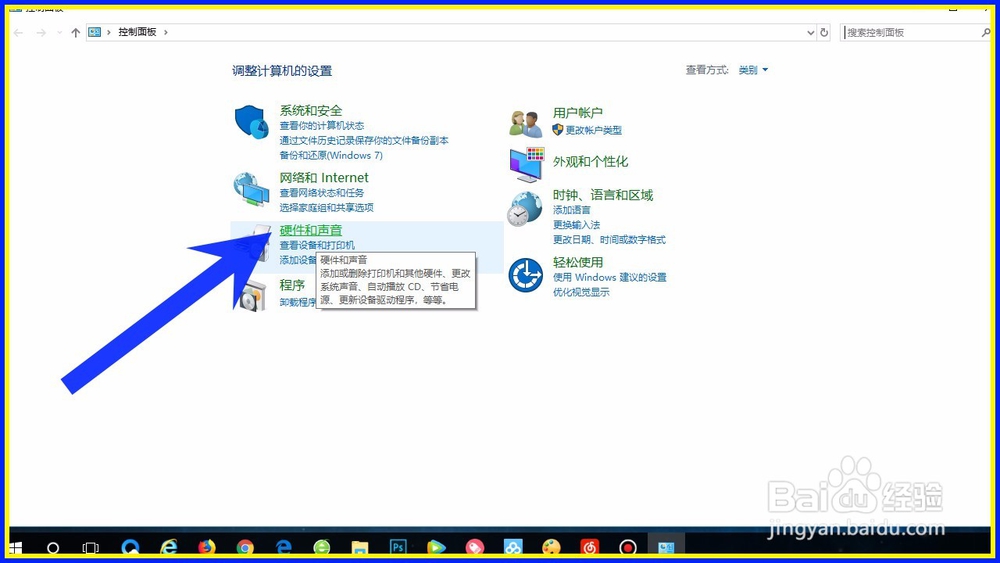Click the 程序 disc box icon
The width and height of the screenshot is (1000, 563).
coord(253,296)
